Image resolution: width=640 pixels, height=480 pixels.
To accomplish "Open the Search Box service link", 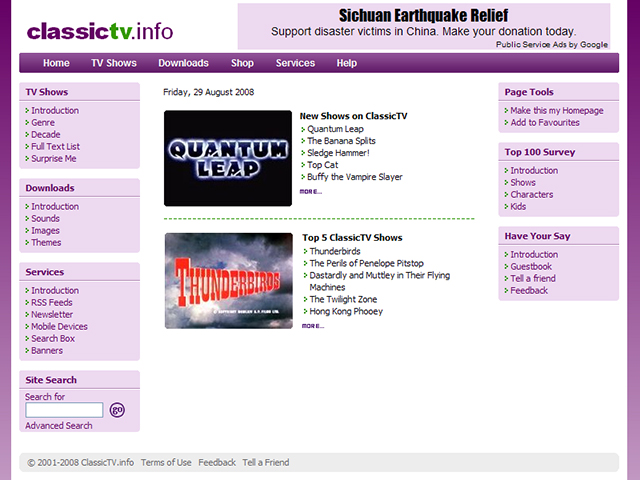I will pyautogui.click(x=53, y=339).
